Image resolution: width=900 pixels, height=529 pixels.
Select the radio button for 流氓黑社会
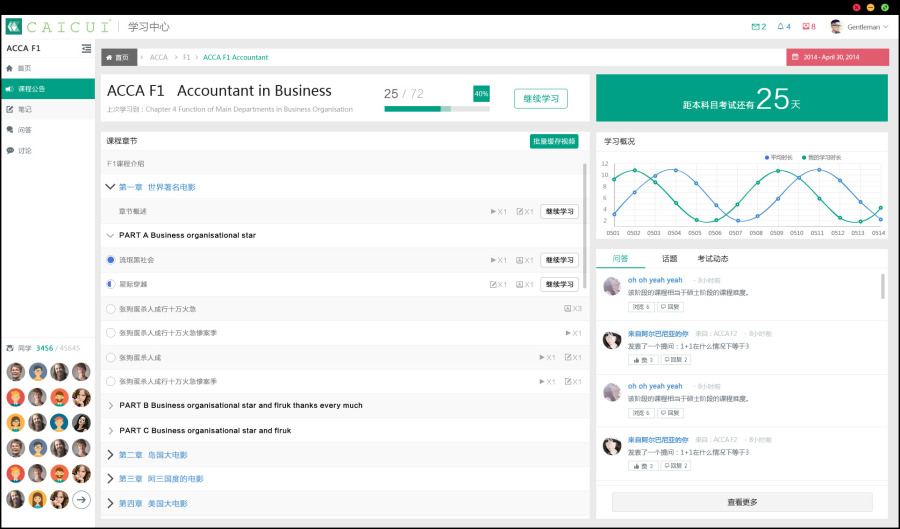(x=111, y=260)
